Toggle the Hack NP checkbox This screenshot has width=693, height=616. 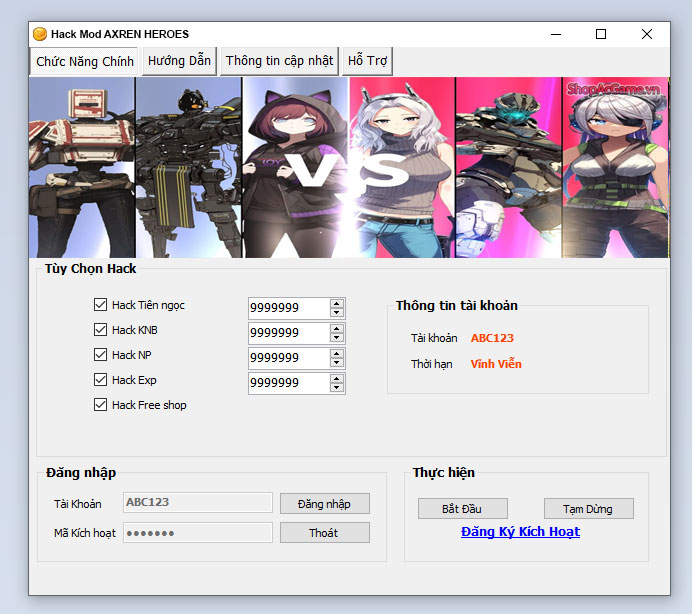click(100, 355)
